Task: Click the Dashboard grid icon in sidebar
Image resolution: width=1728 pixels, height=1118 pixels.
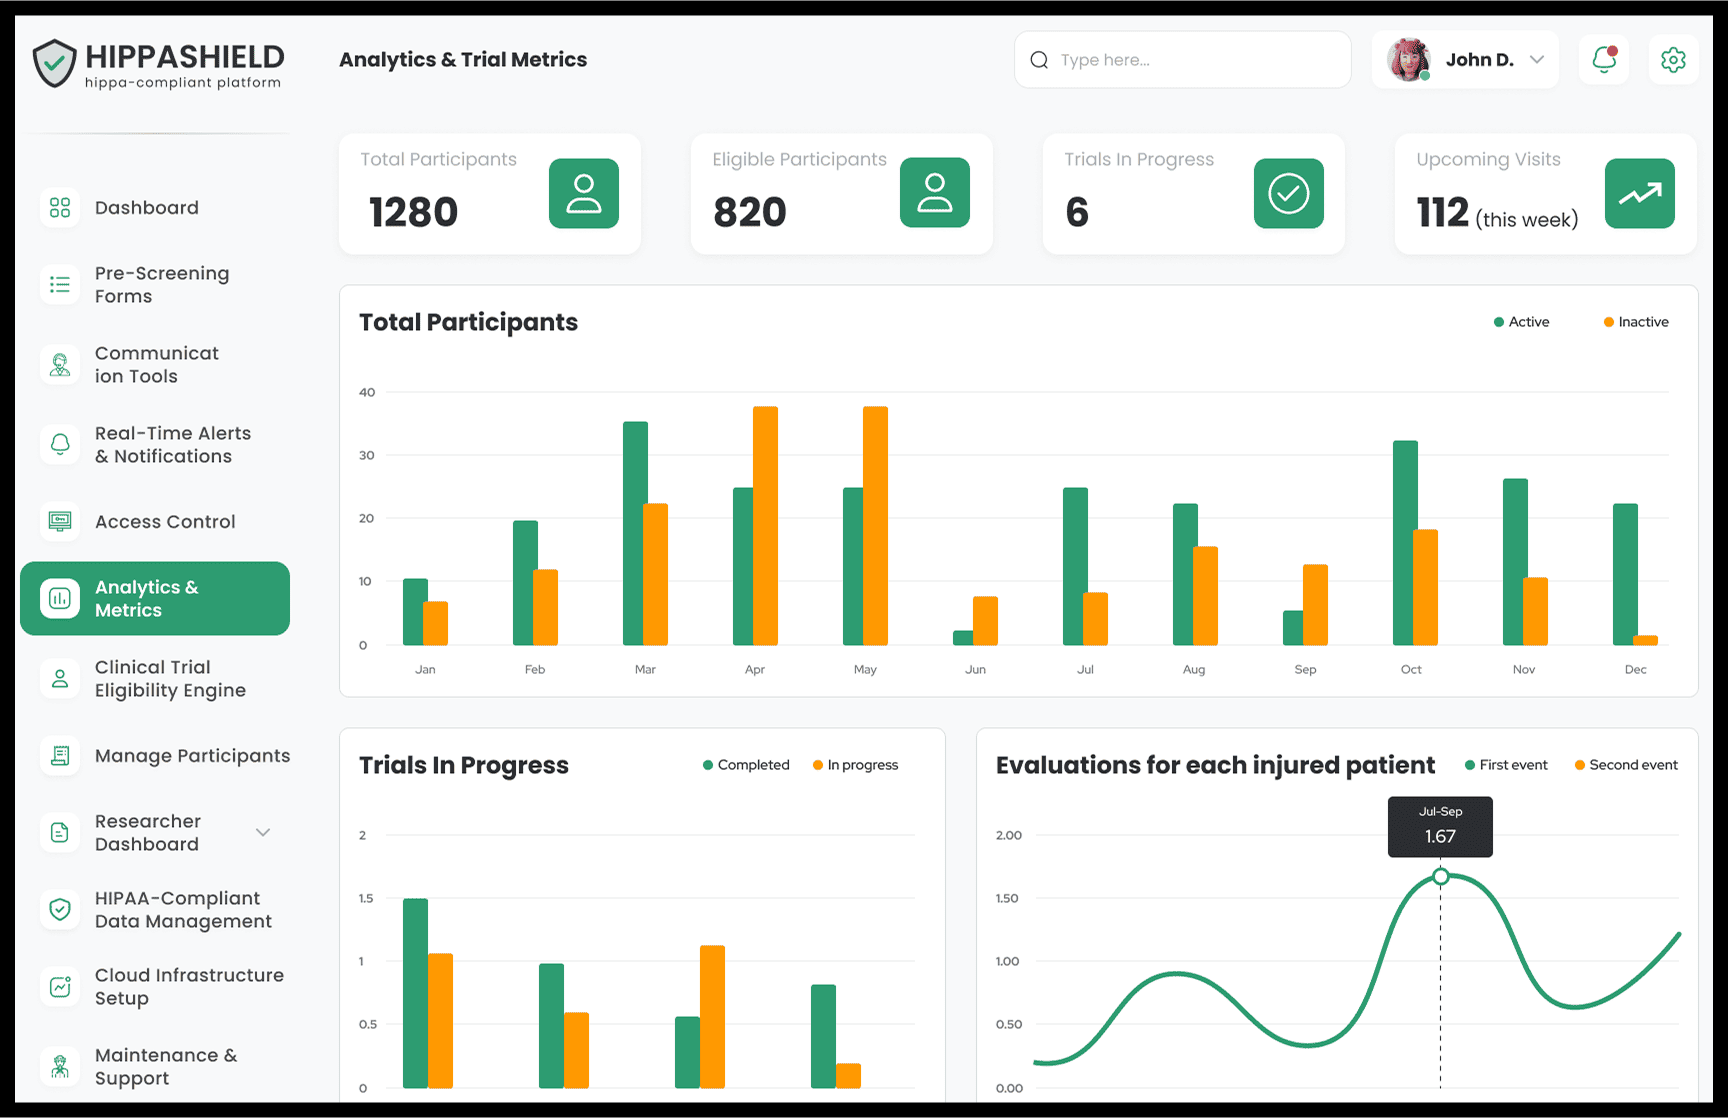Action: tap(60, 207)
